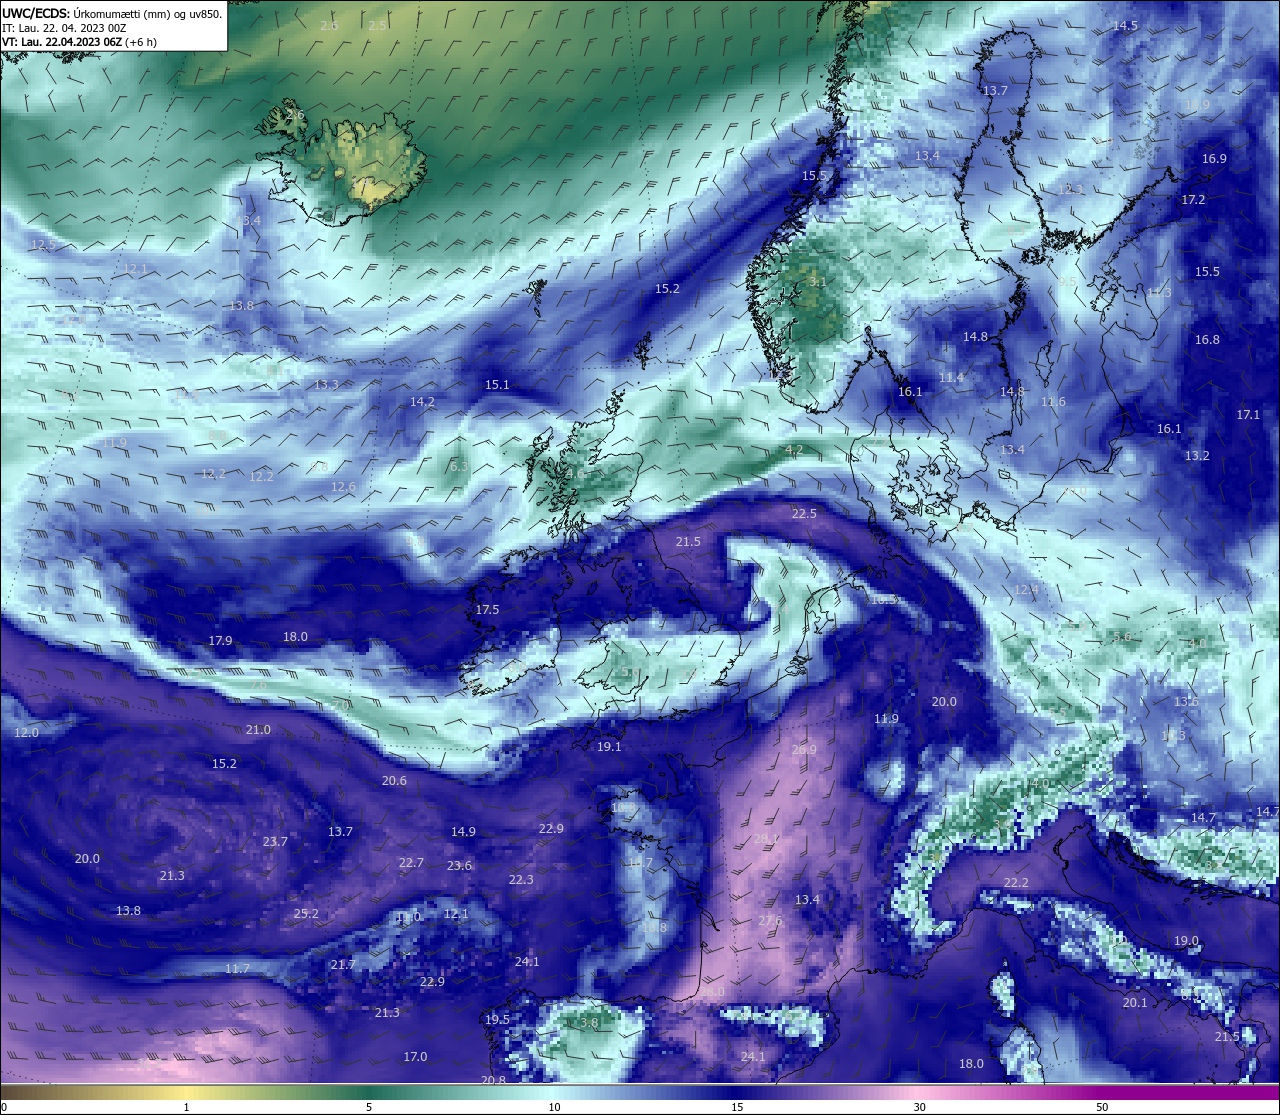Click the 3.1 value over Norway
Screen dimensions: 1280x1115
coord(817,282)
